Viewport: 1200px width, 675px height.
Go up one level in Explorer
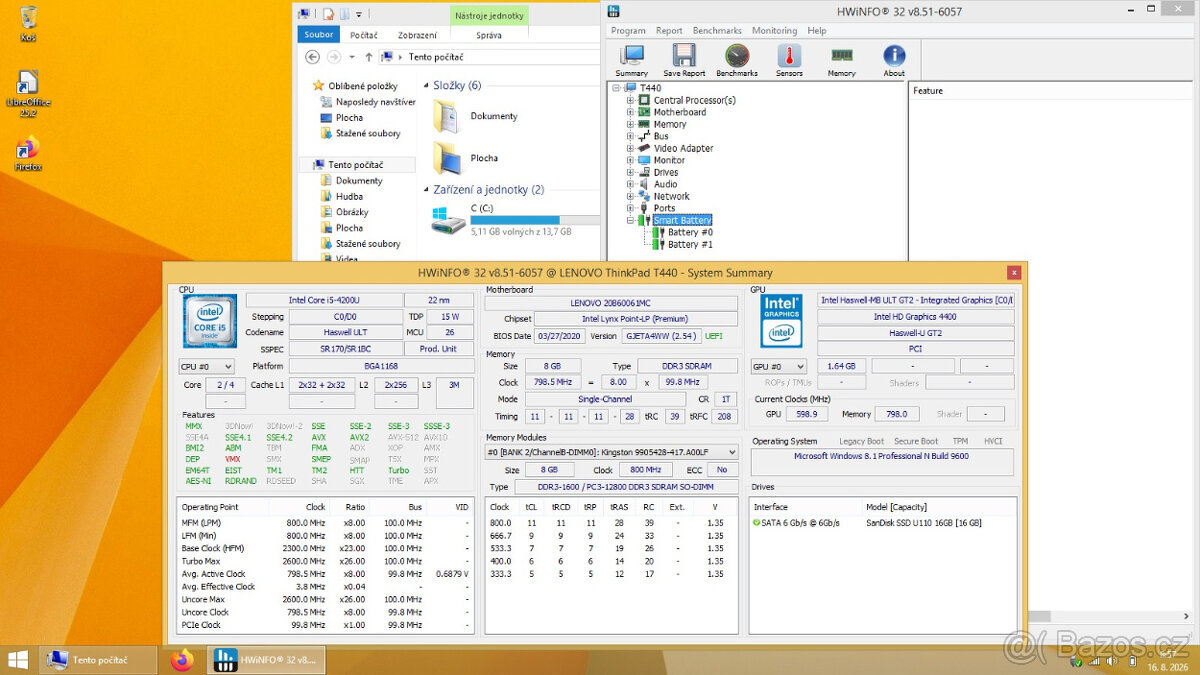coord(369,57)
